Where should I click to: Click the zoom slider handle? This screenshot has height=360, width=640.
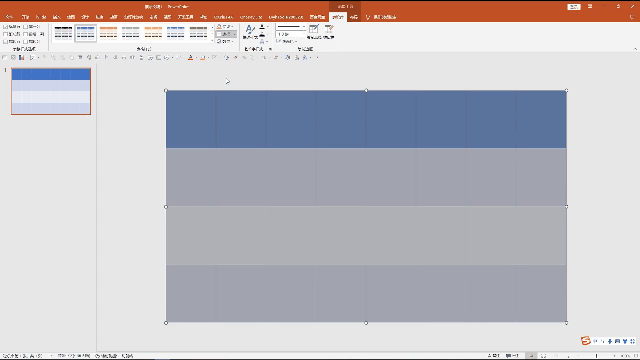596,356
